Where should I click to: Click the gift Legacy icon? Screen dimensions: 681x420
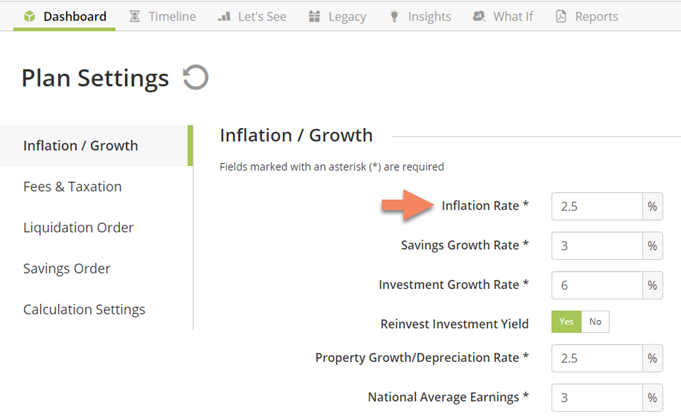[x=314, y=17]
